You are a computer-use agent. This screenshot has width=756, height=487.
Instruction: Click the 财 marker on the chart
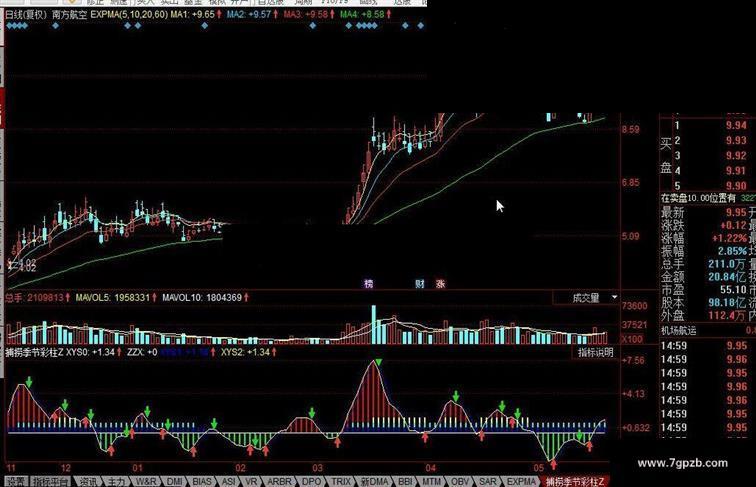point(419,284)
